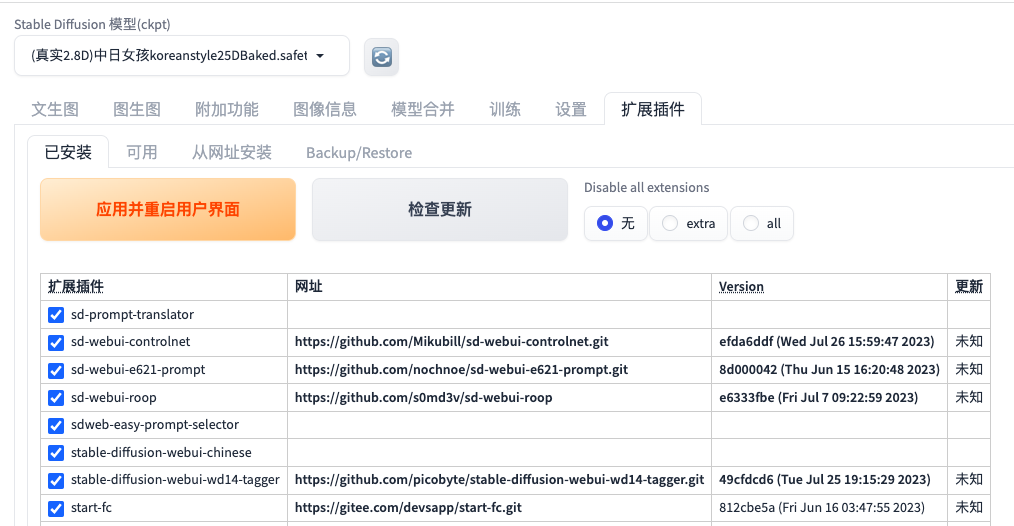Viewport: 1014px width, 526px height.
Task: Toggle the sdweb-easy-prompt-selector checkbox
Action: point(56,425)
